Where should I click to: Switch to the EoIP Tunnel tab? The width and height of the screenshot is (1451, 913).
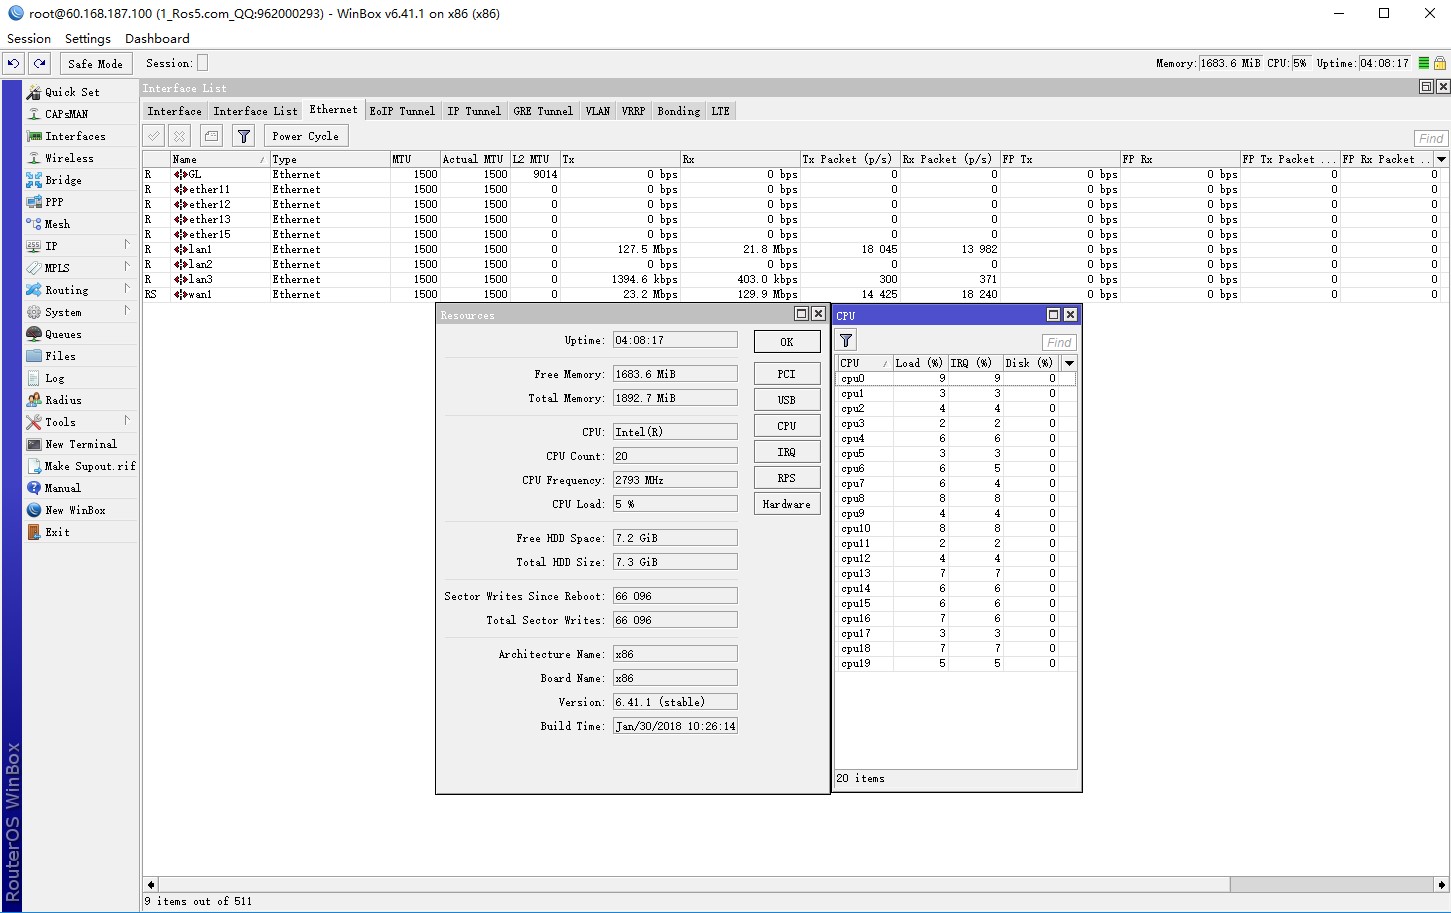[x=402, y=111]
